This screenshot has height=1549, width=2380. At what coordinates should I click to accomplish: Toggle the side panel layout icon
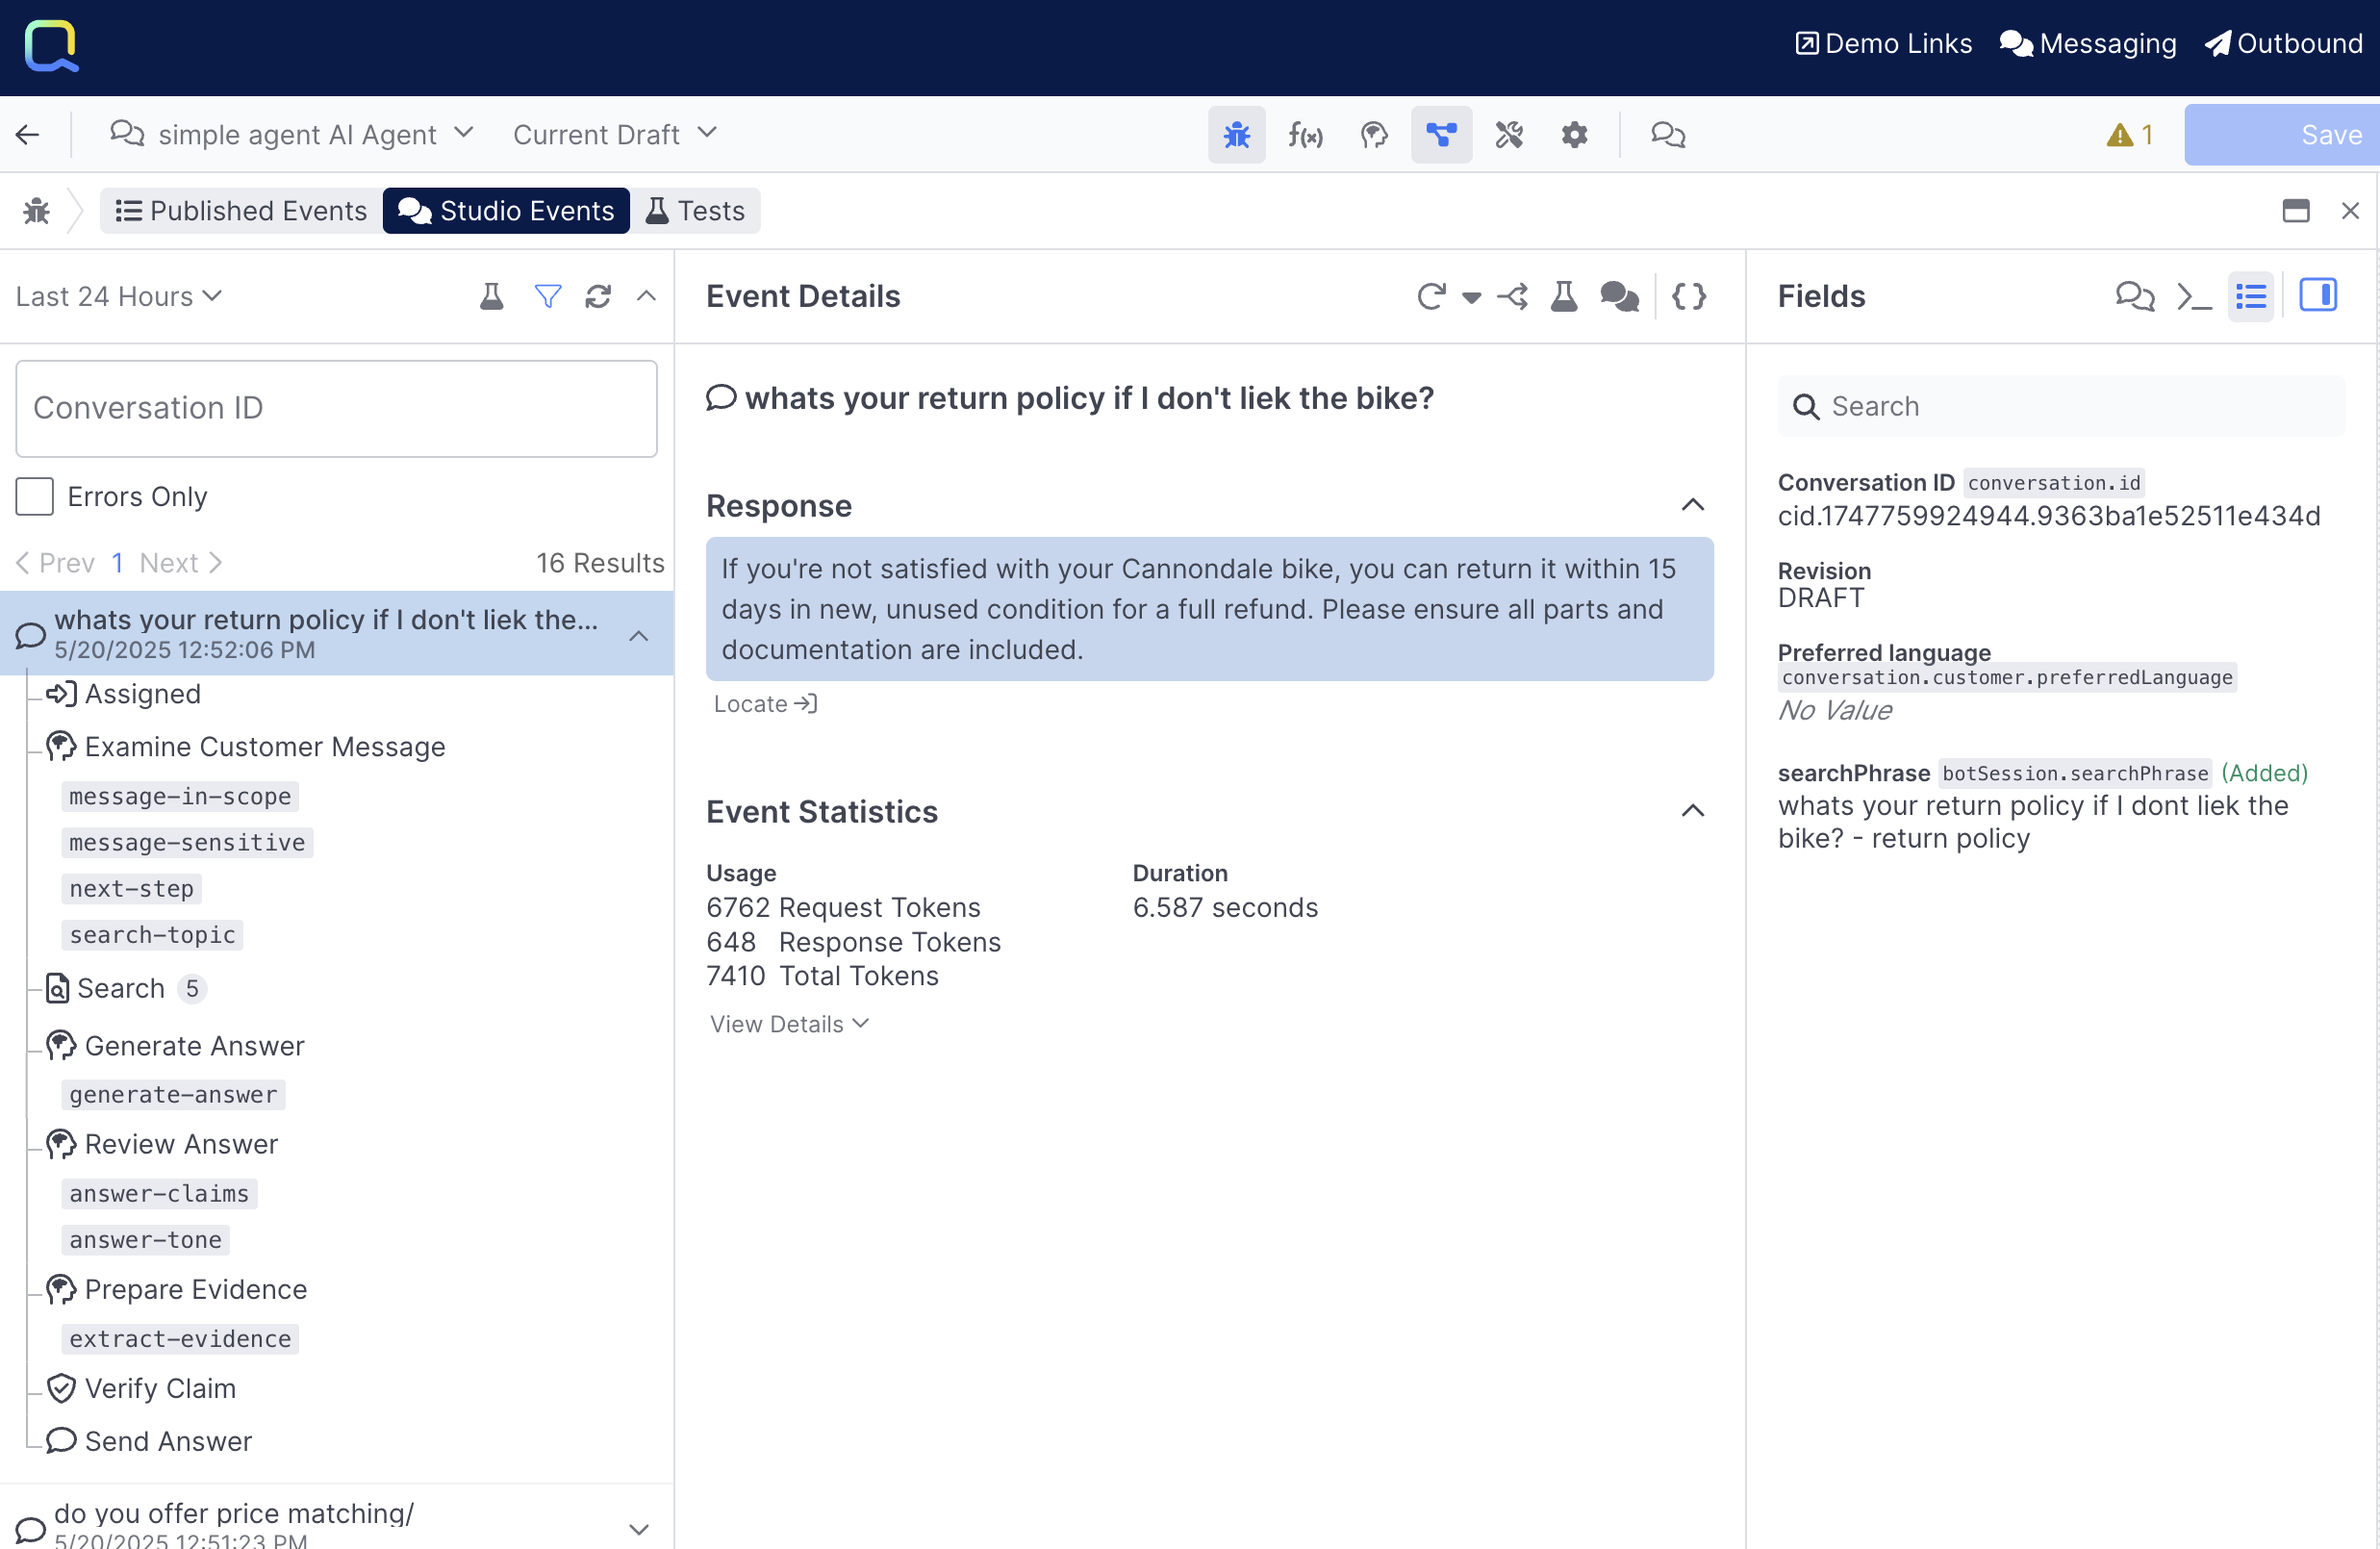[x=2317, y=296]
